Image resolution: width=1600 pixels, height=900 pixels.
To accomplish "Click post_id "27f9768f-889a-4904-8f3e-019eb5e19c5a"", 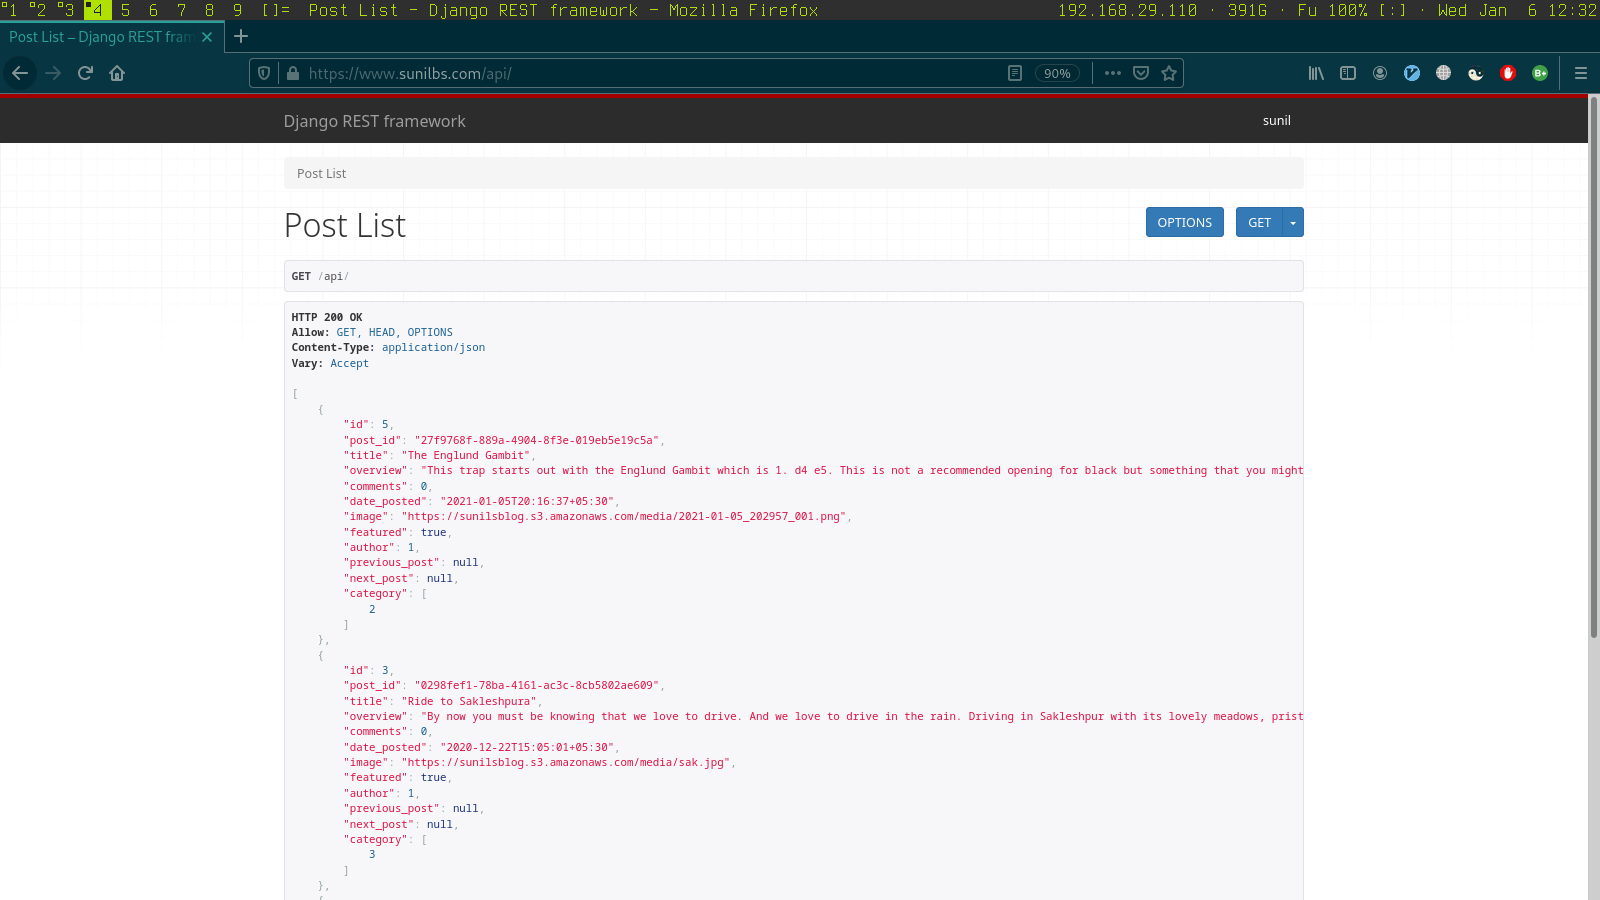I will point(538,440).
